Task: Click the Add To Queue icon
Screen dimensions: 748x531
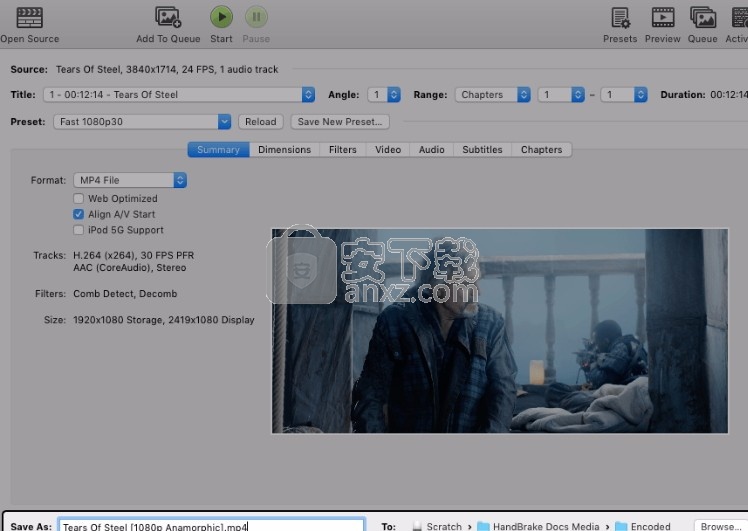Action: coord(168,17)
